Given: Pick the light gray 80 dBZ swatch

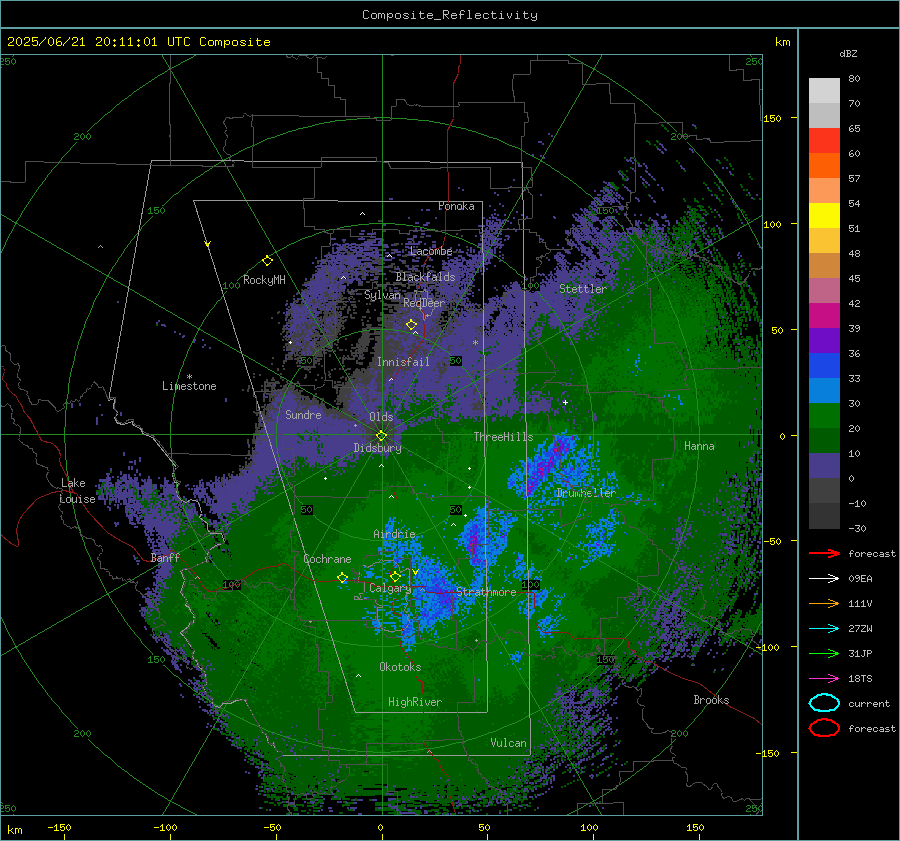Looking at the screenshot, I should (824, 90).
